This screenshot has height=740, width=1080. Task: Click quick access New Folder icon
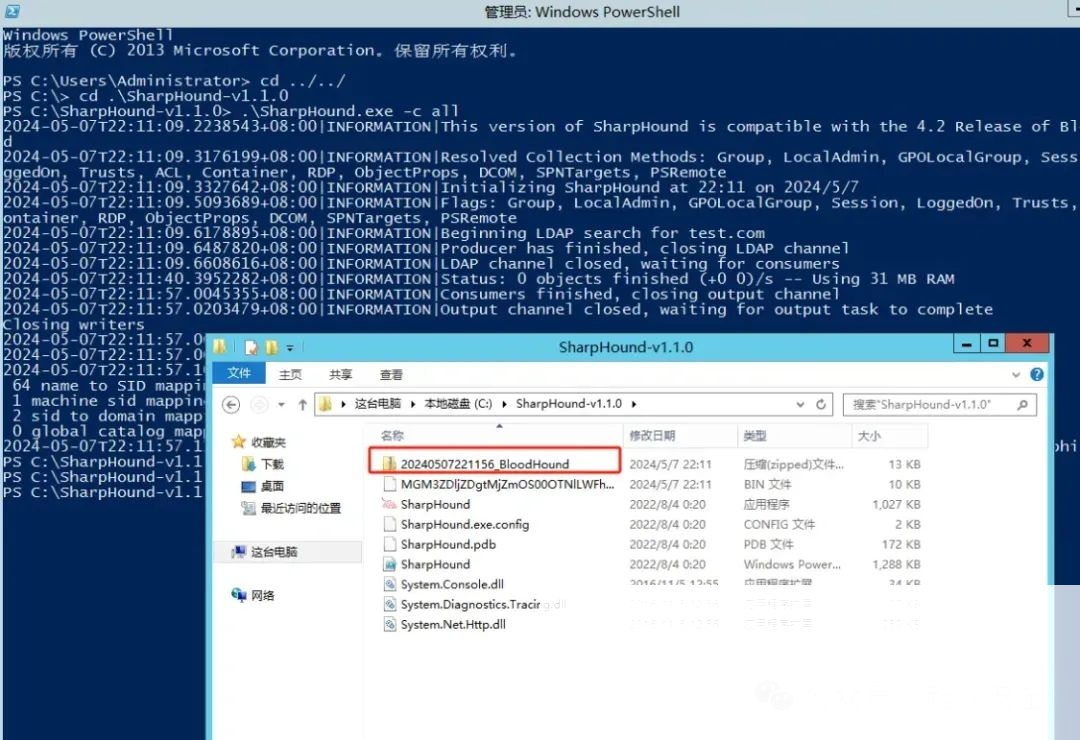point(271,347)
